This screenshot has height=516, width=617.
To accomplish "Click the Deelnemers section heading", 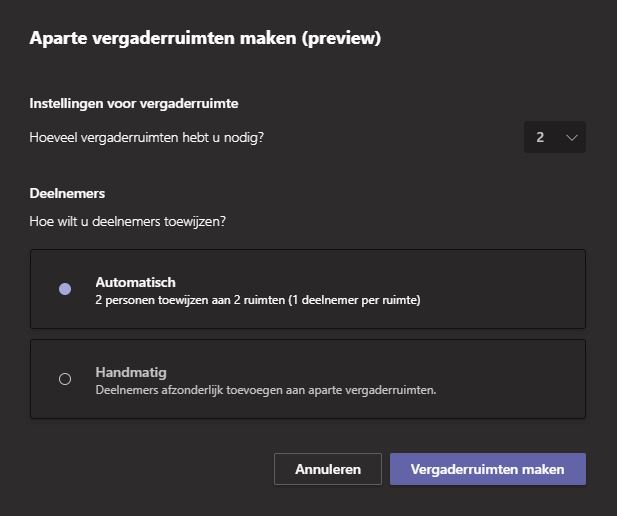I will (x=67, y=193).
